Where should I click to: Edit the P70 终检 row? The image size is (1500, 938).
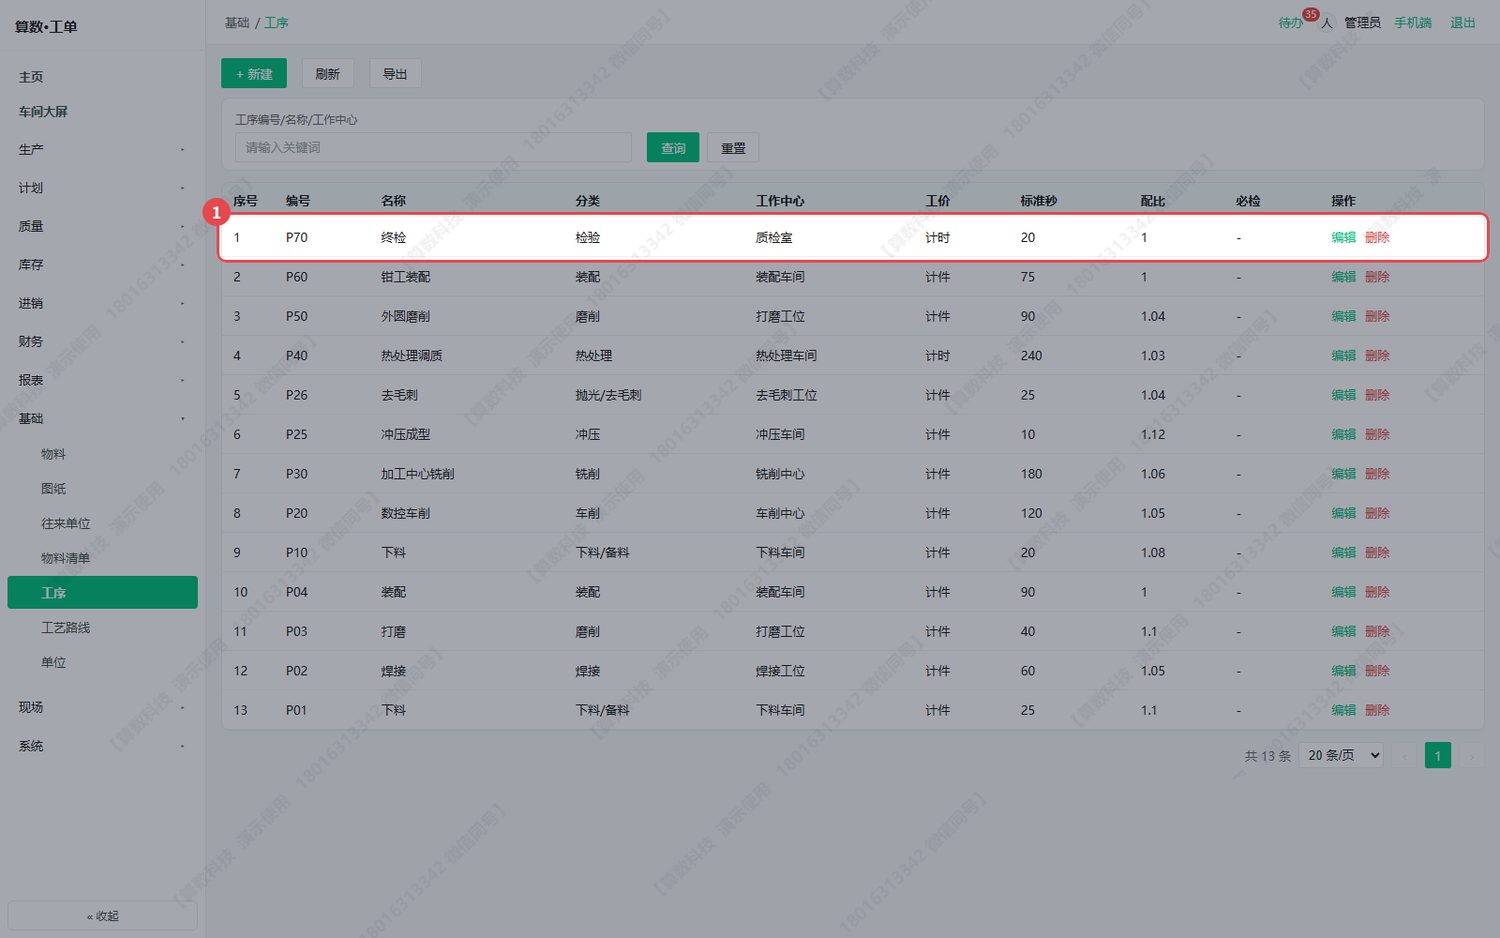pos(1343,238)
